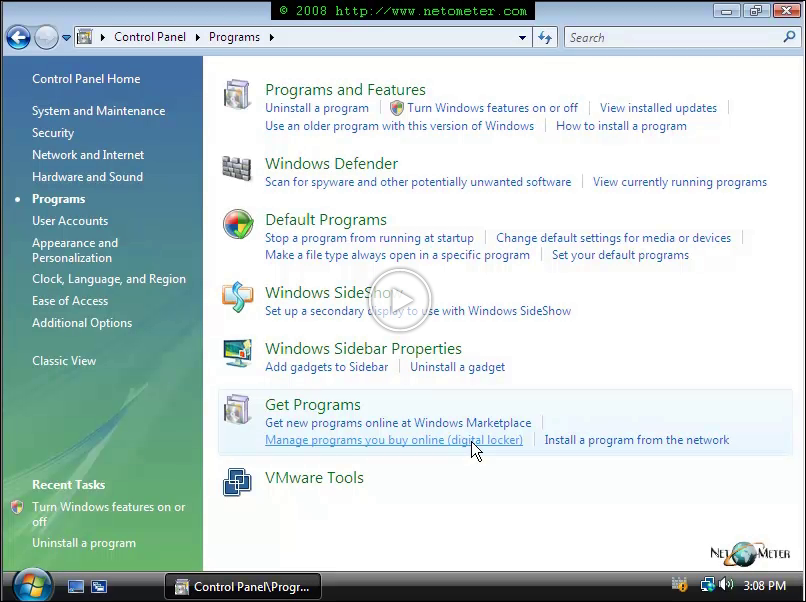Open Network and Internet category

pyautogui.click(x=88, y=155)
